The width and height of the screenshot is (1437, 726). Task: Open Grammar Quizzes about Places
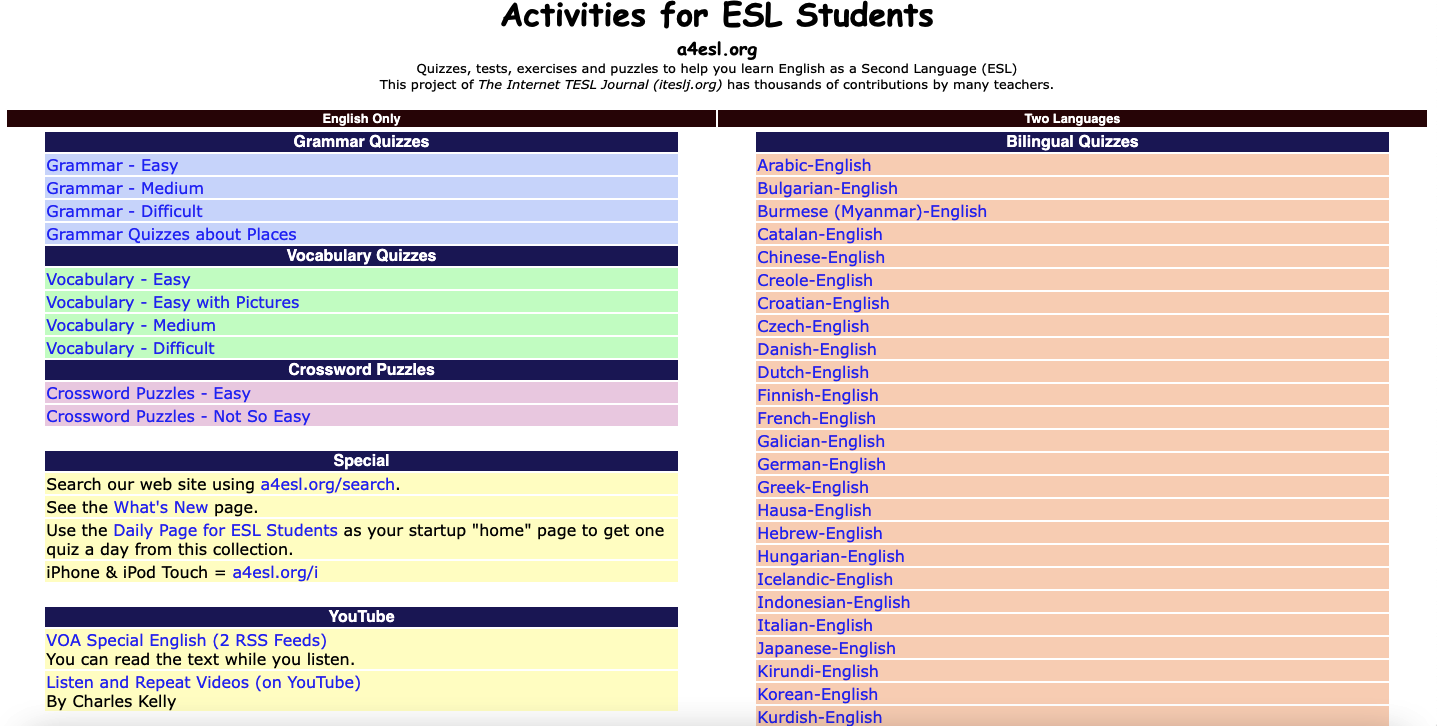point(171,235)
